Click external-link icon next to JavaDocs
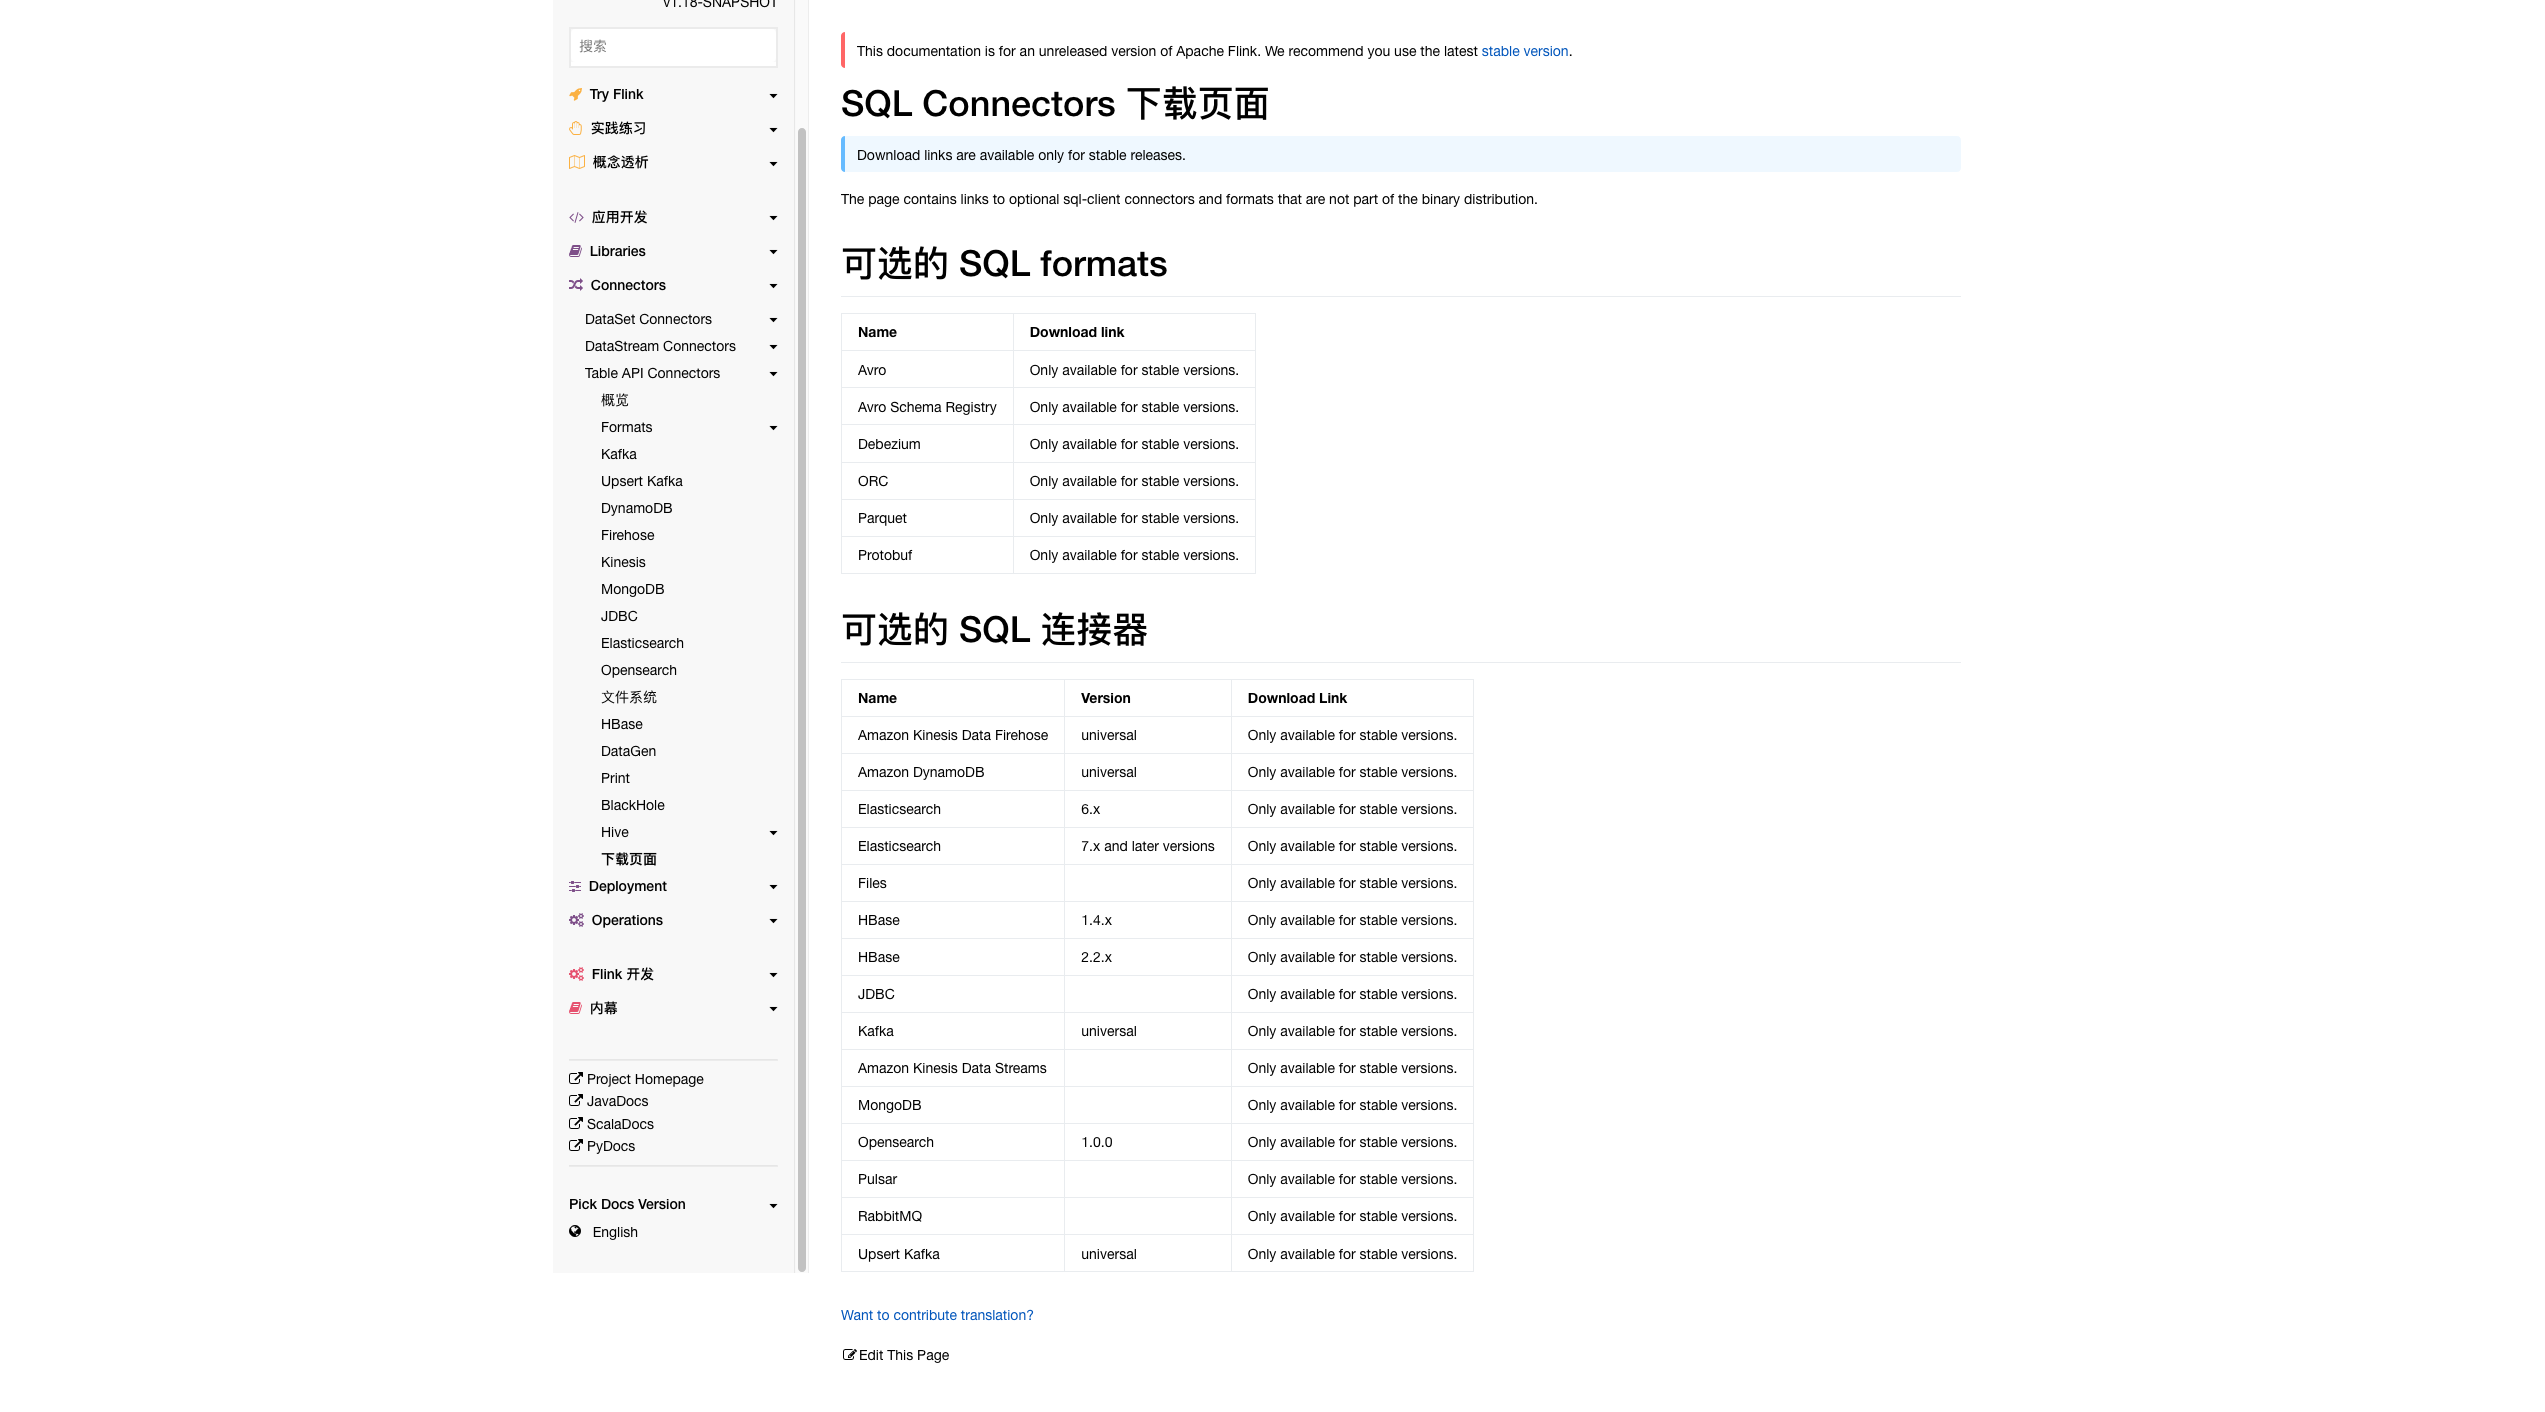Screen dimensions: 2545x1412 pyautogui.click(x=576, y=1100)
